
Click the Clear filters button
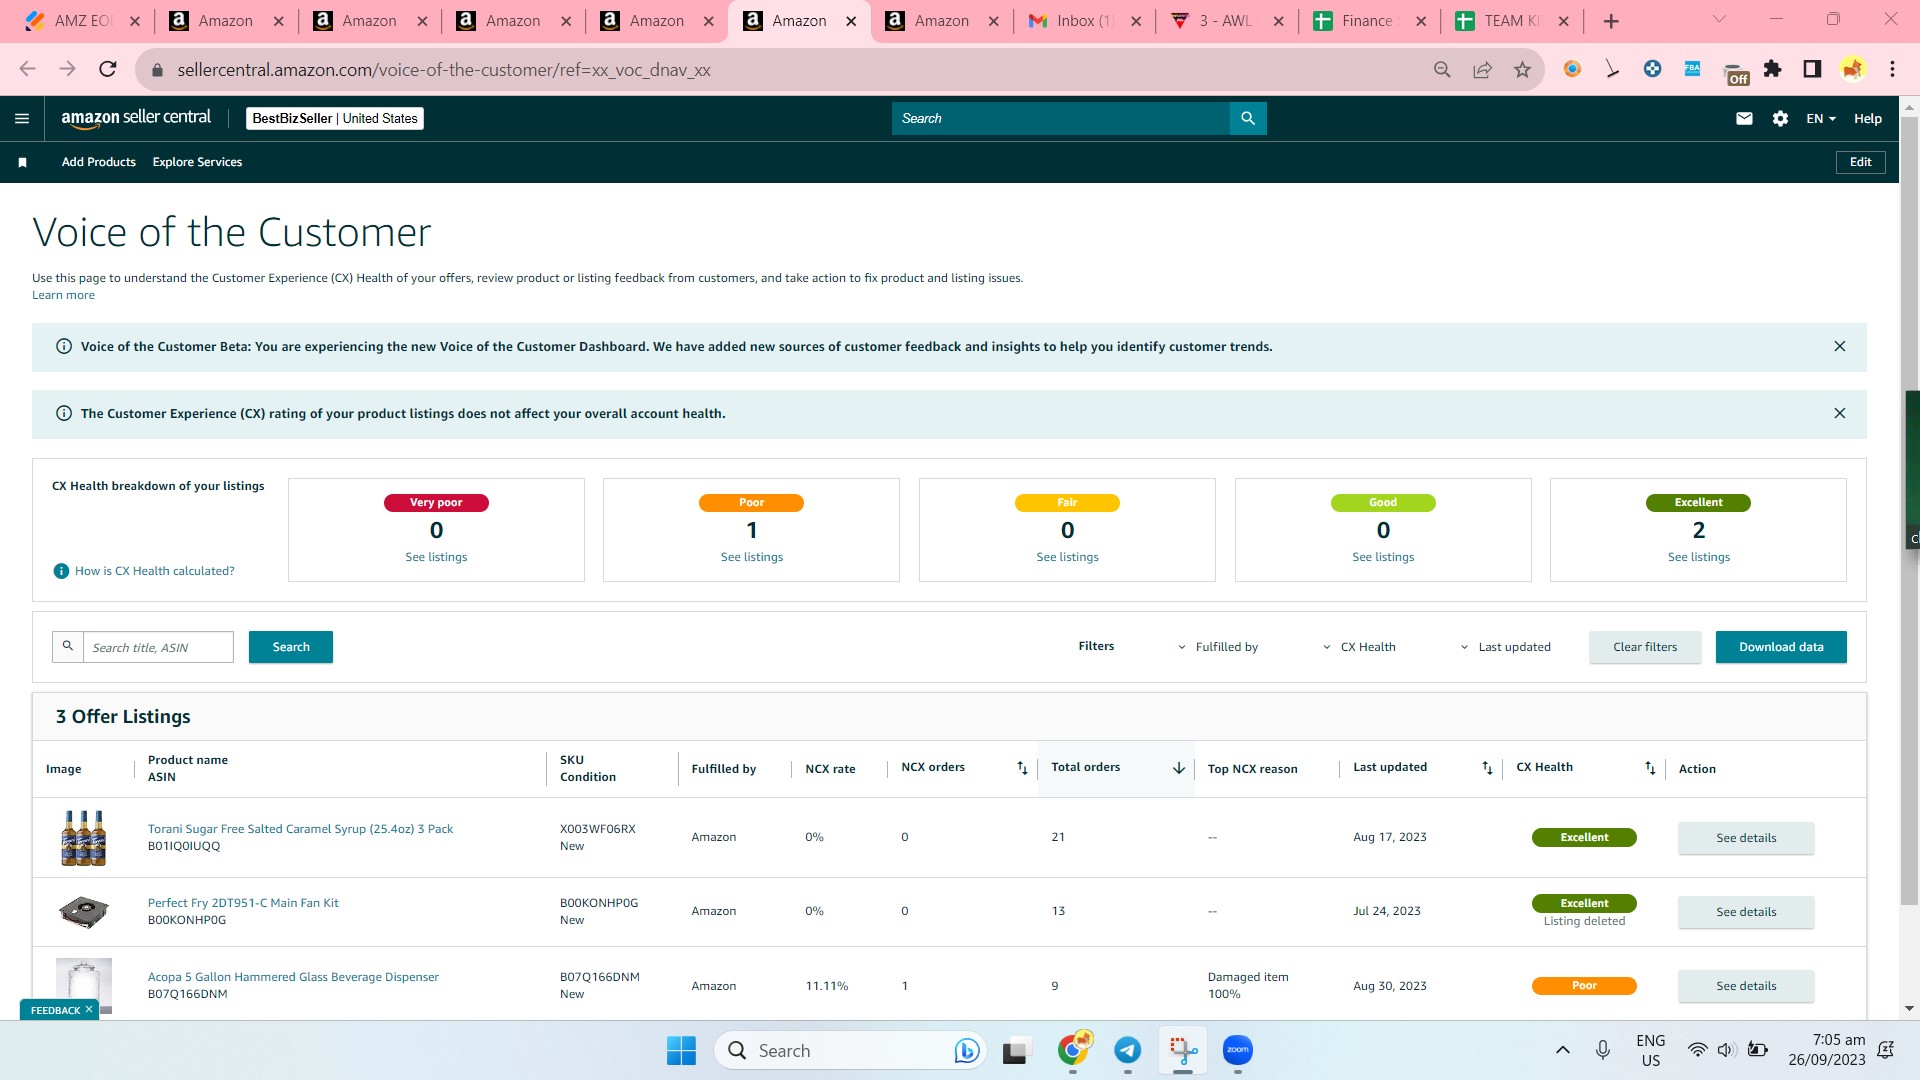(1645, 647)
